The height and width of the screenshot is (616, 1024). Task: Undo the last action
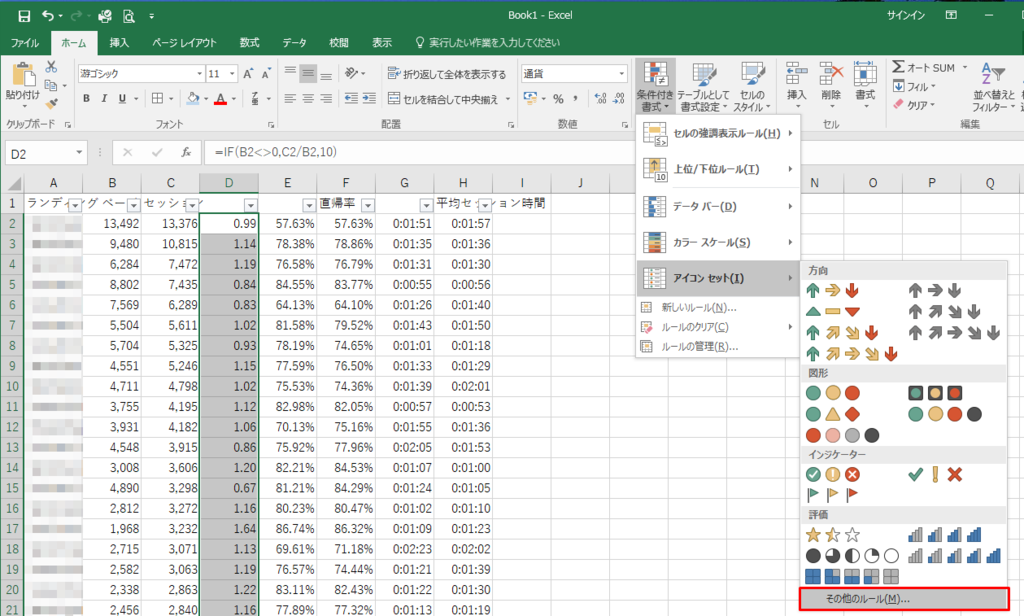click(48, 16)
